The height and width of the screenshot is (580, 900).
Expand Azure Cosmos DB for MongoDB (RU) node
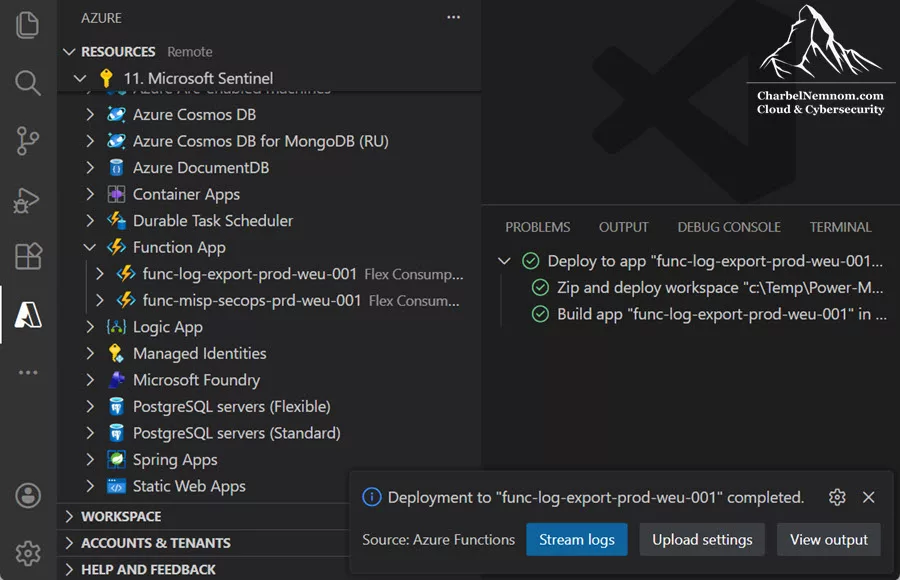(x=90, y=141)
